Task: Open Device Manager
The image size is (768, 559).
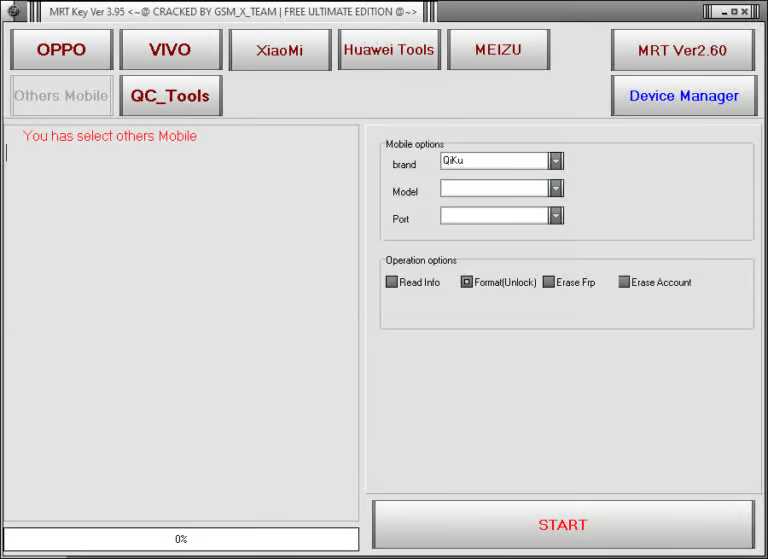Action: 683,96
